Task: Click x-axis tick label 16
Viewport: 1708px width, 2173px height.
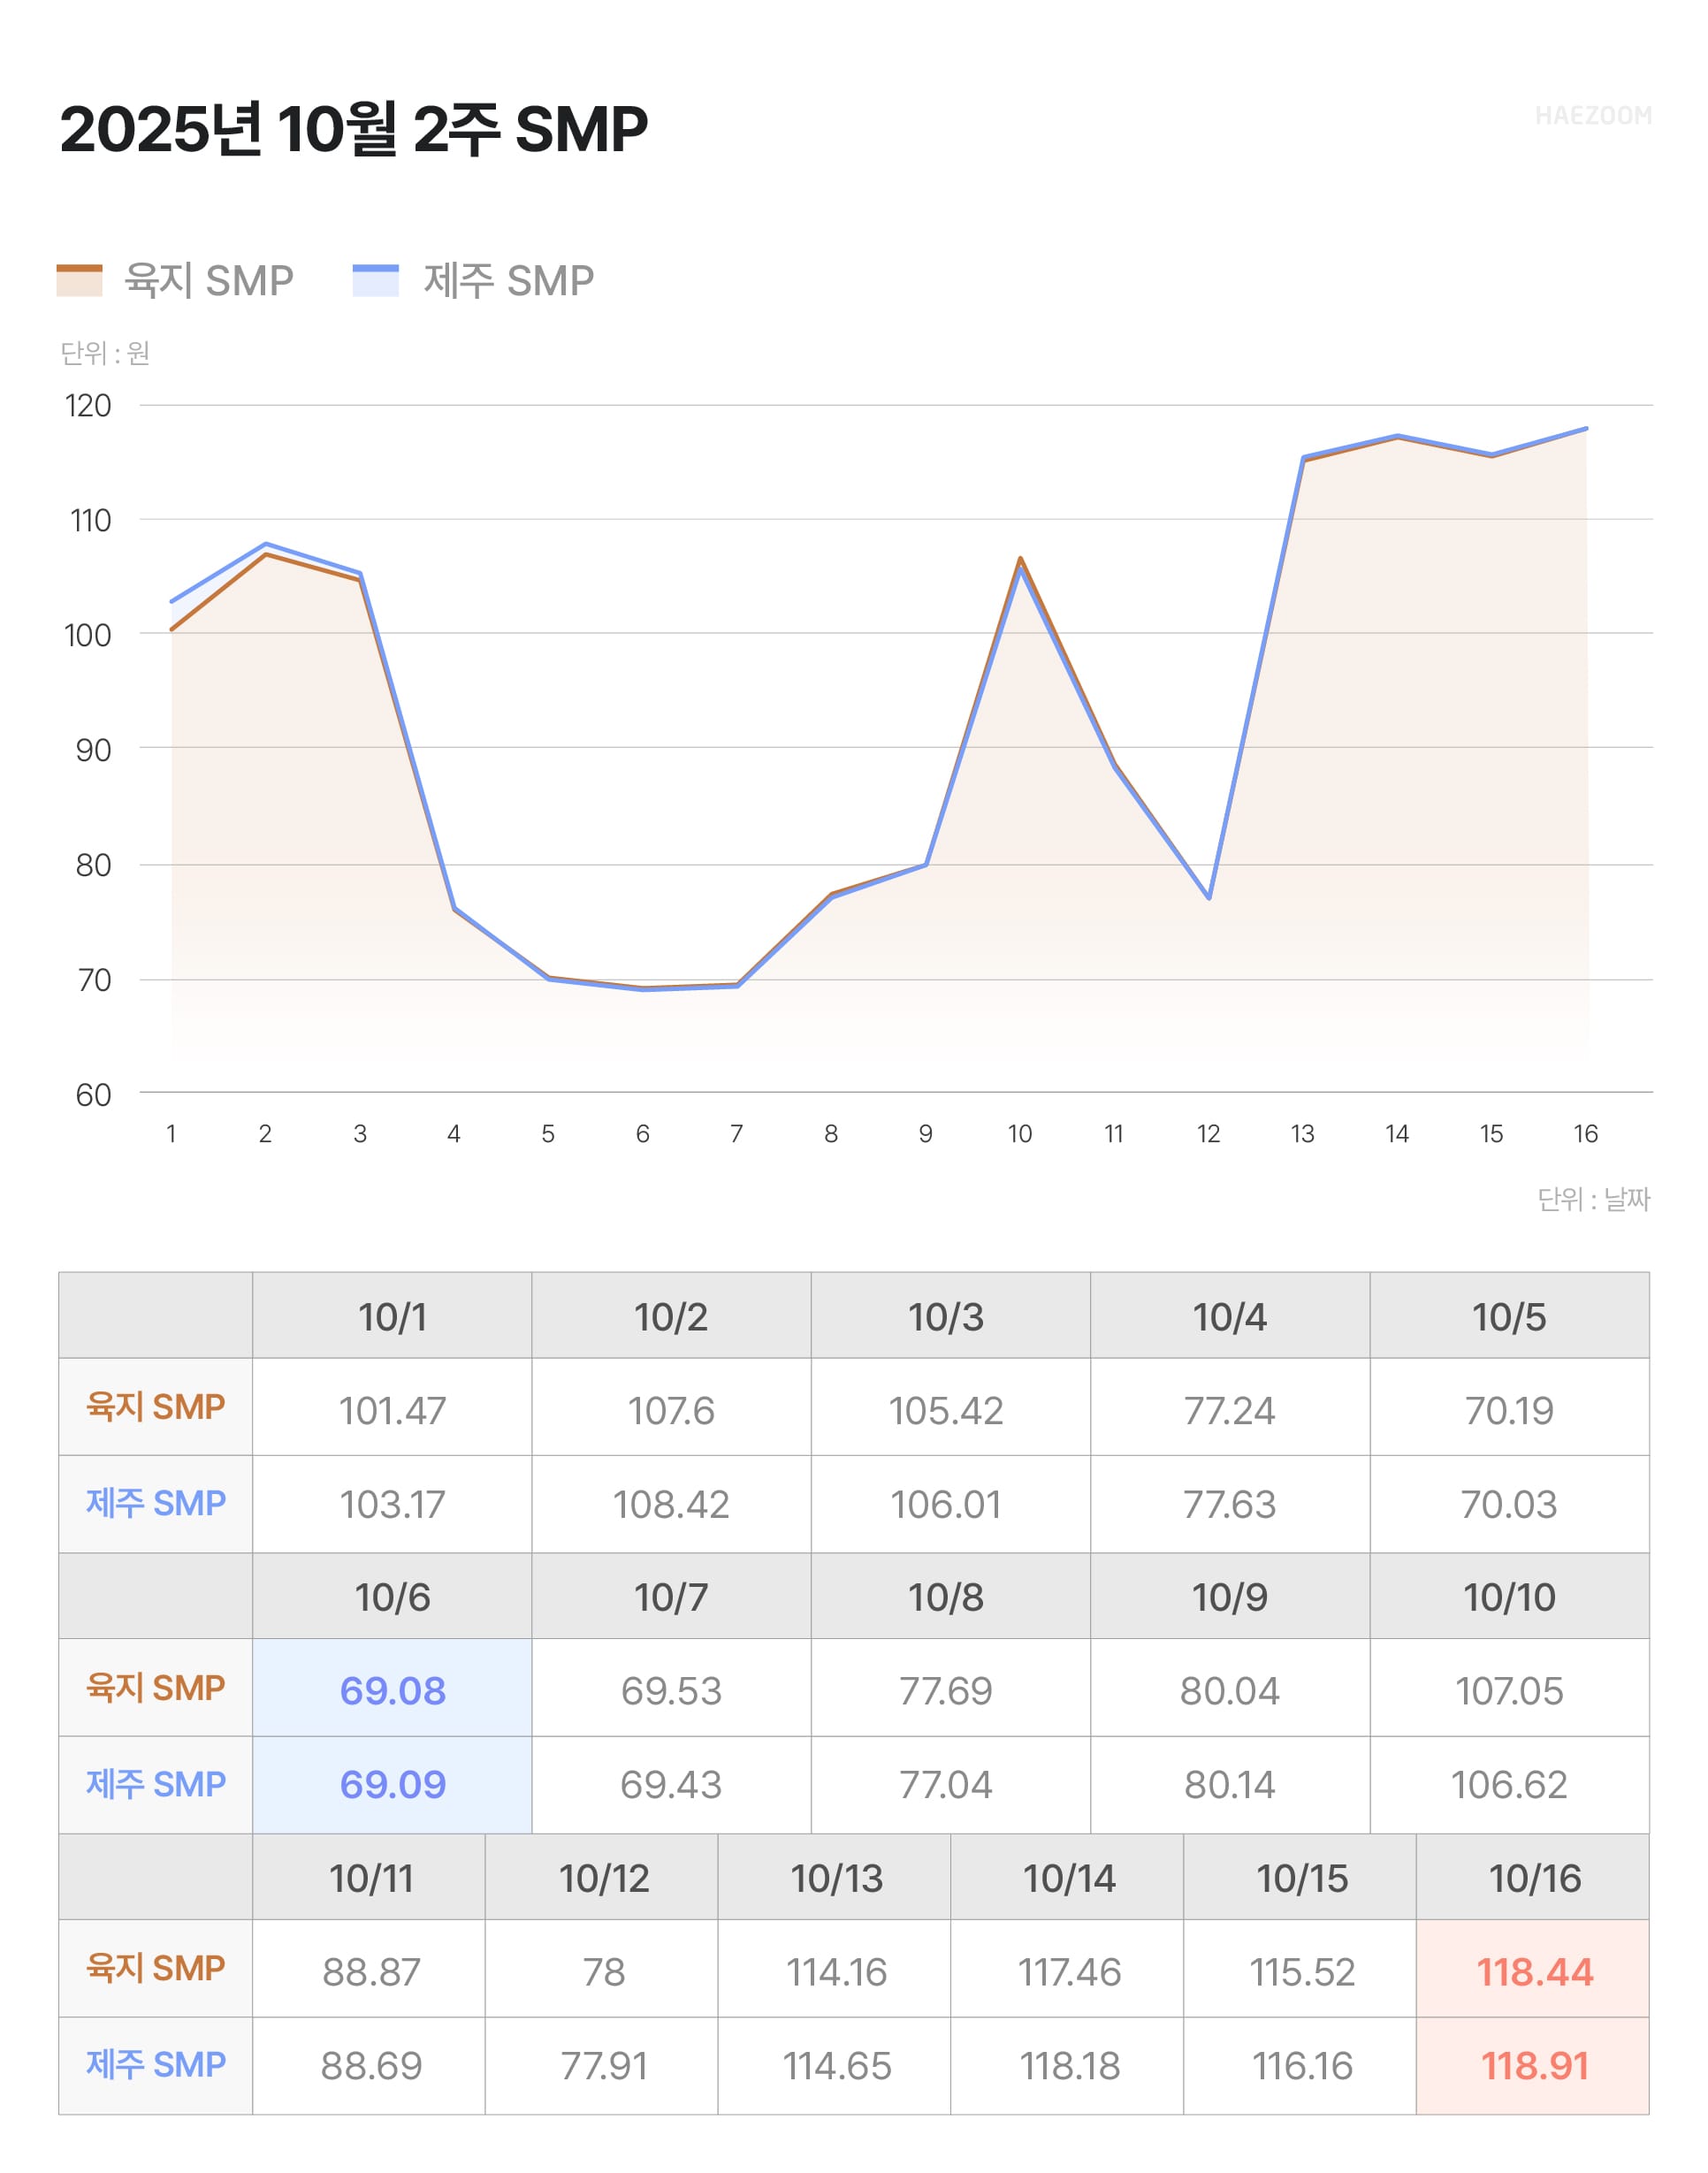Action: coord(1585,1133)
